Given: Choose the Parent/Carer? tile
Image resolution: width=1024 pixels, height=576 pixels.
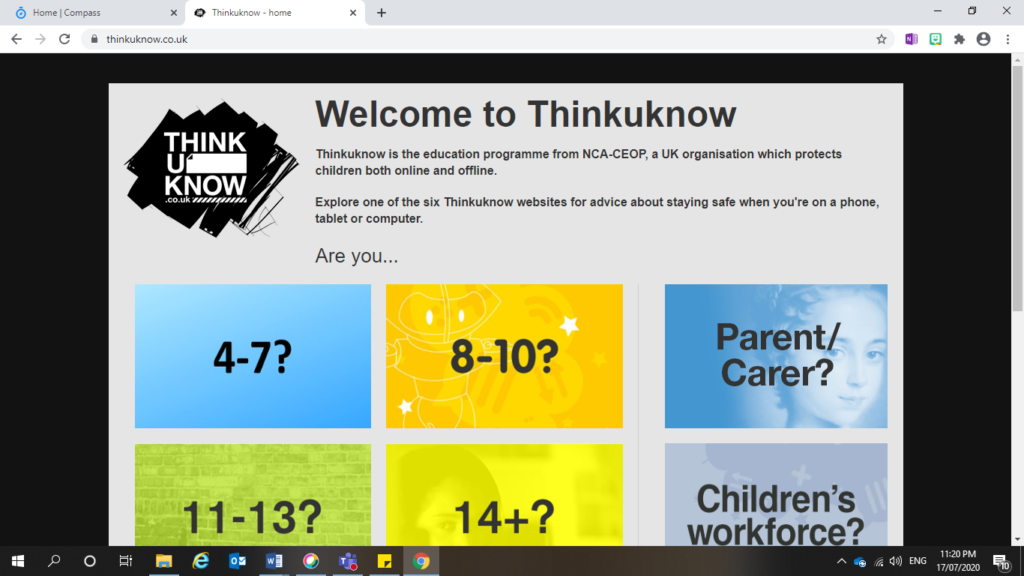Looking at the screenshot, I should pyautogui.click(x=776, y=356).
